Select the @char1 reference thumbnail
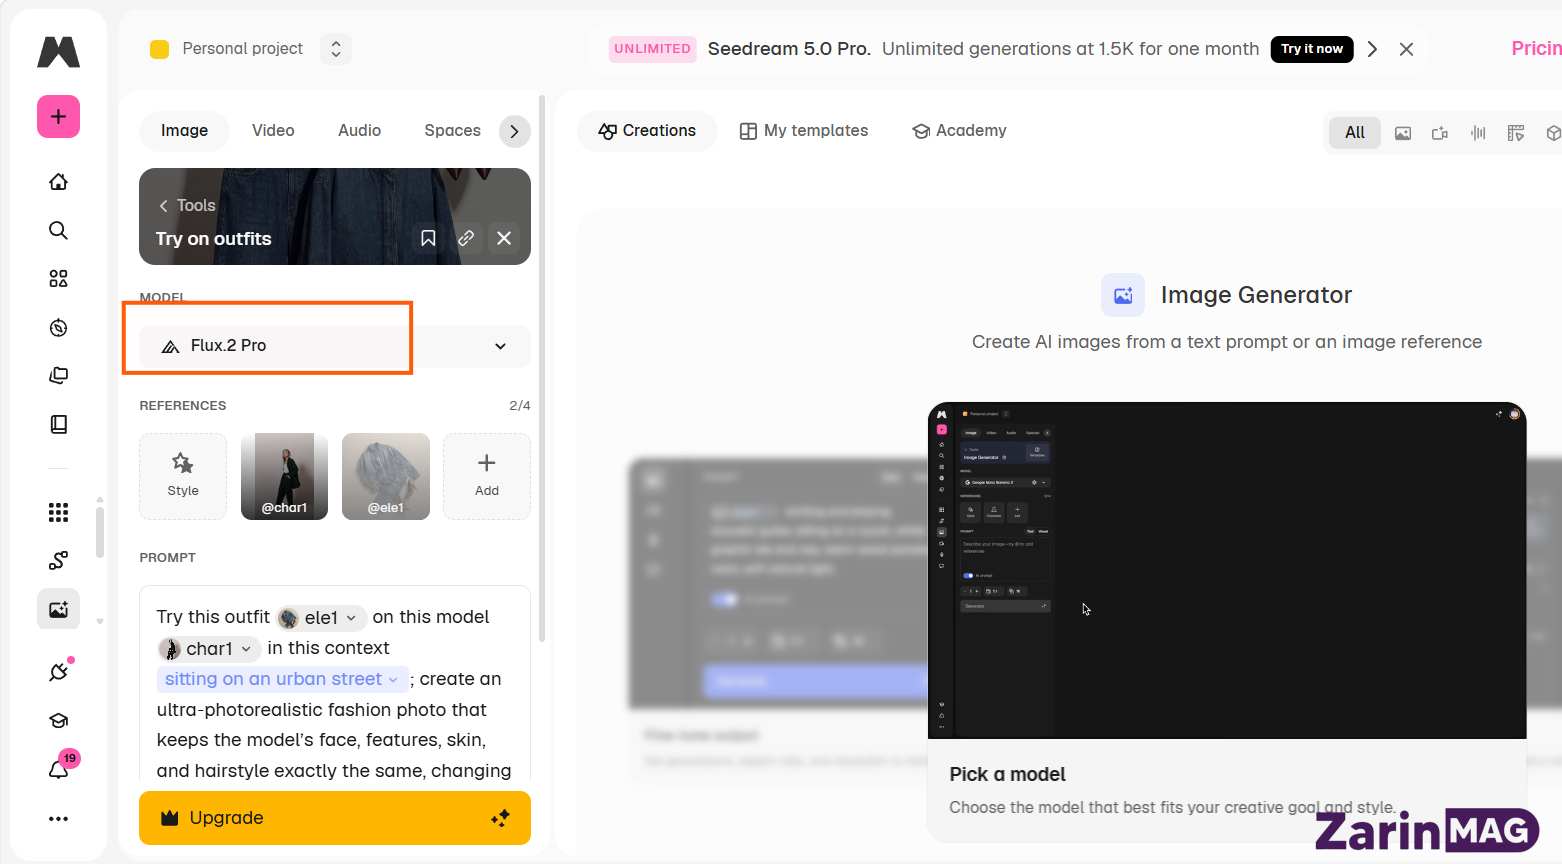This screenshot has height=864, width=1562. coord(284,476)
